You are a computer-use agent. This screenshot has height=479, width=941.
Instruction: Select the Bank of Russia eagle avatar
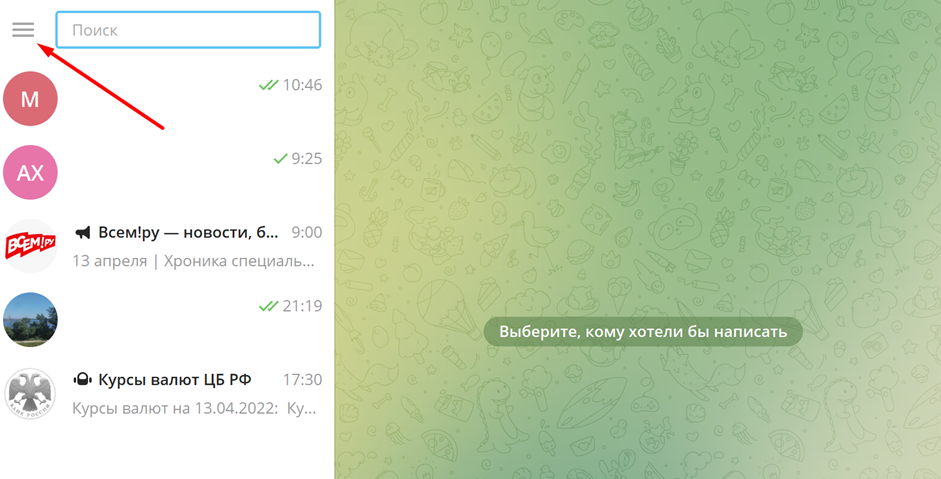(30, 393)
